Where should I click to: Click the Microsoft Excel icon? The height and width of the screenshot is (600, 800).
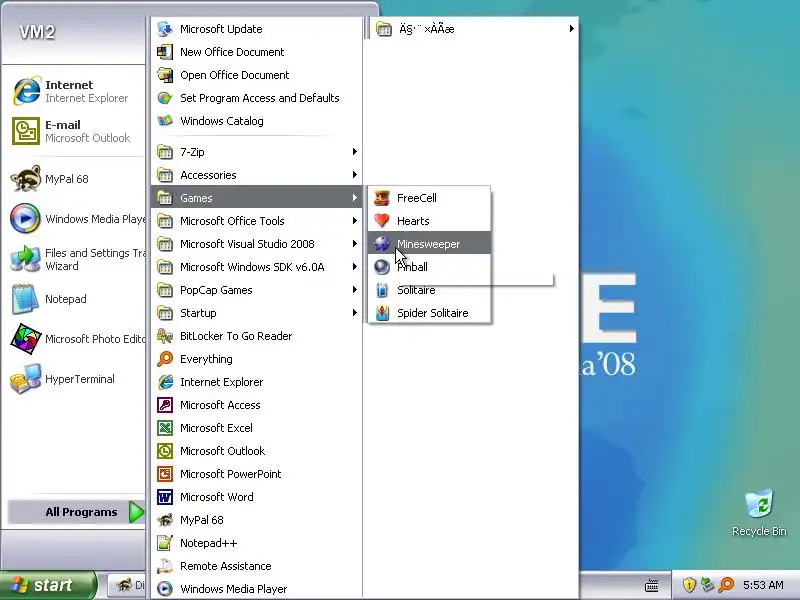pyautogui.click(x=165, y=428)
